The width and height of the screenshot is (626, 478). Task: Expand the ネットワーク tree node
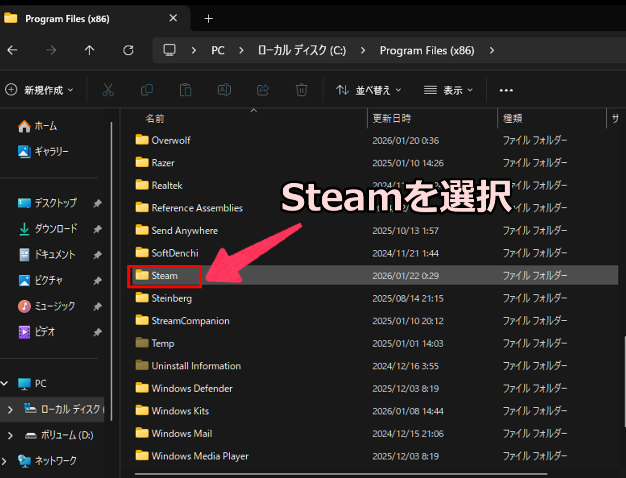(10, 461)
